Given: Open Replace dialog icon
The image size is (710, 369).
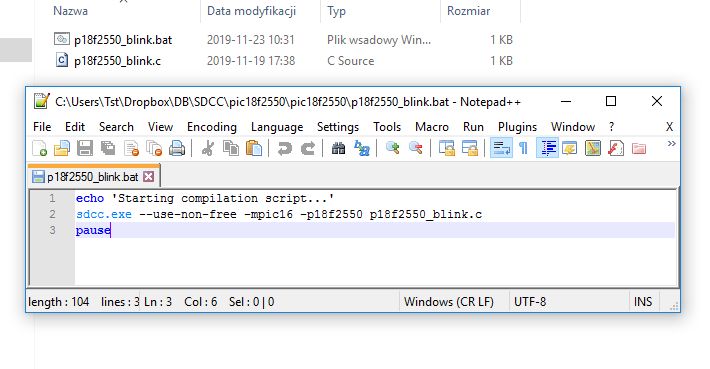Looking at the screenshot, I should (362, 149).
